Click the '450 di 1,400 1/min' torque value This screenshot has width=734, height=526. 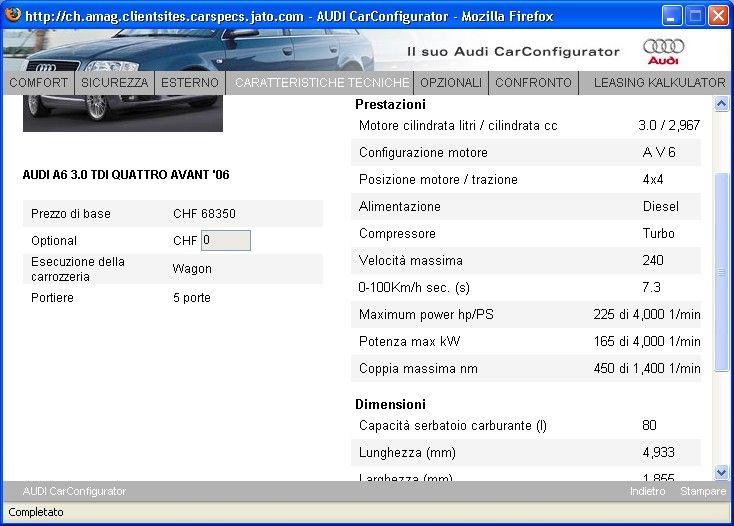pyautogui.click(x=647, y=369)
